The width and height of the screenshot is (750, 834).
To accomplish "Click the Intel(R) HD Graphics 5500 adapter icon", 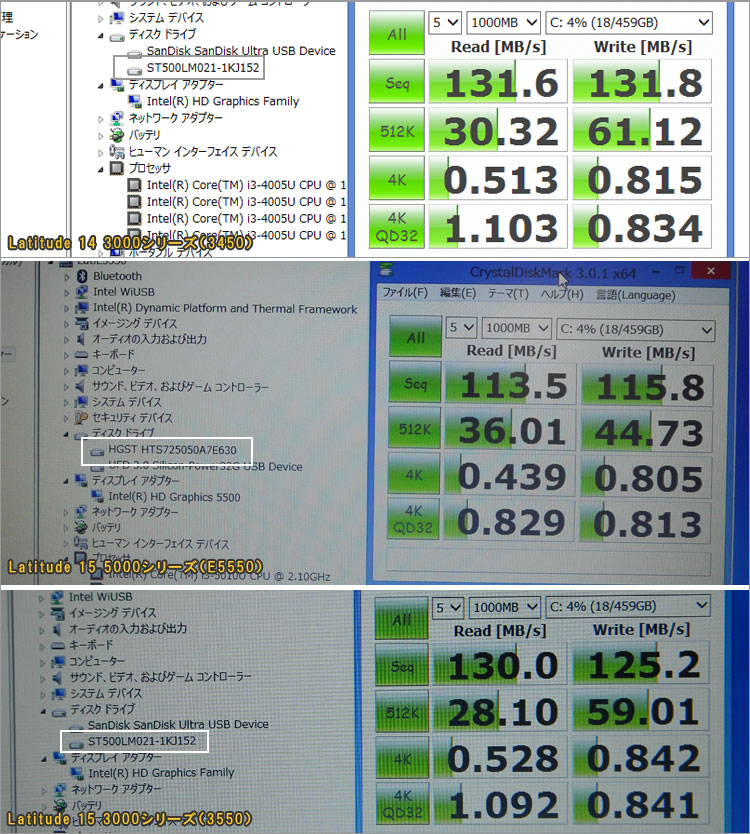I will pyautogui.click(x=97, y=496).
